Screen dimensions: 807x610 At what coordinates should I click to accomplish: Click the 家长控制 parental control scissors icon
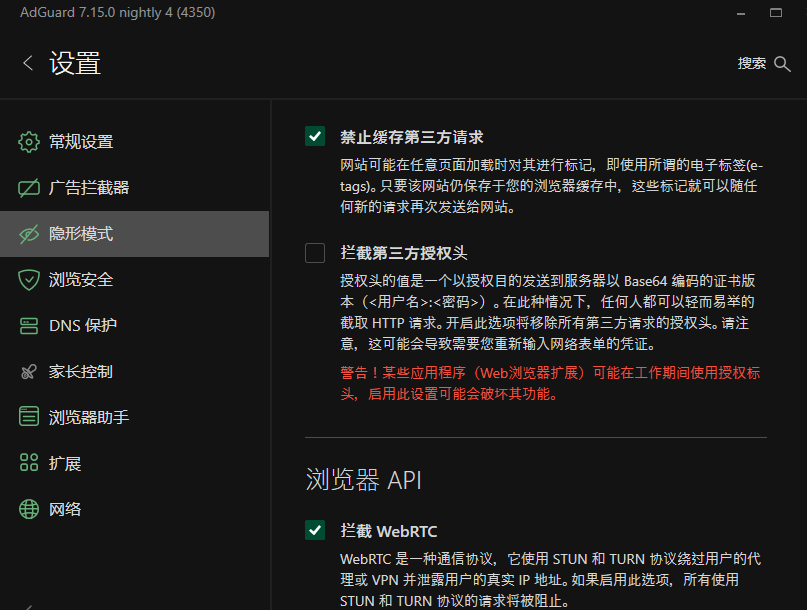[29, 371]
